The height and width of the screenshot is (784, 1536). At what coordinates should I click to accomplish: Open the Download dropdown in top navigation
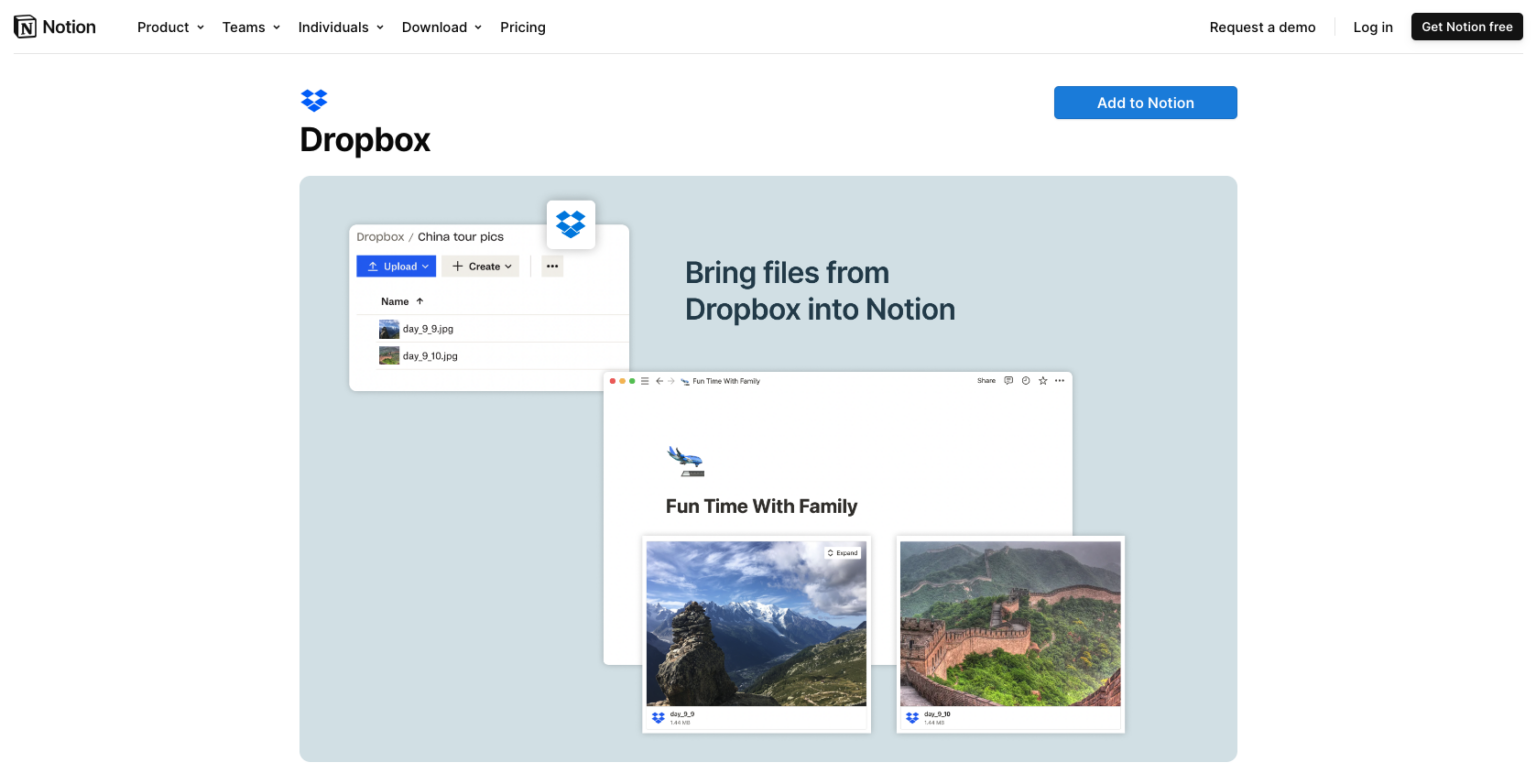441,27
